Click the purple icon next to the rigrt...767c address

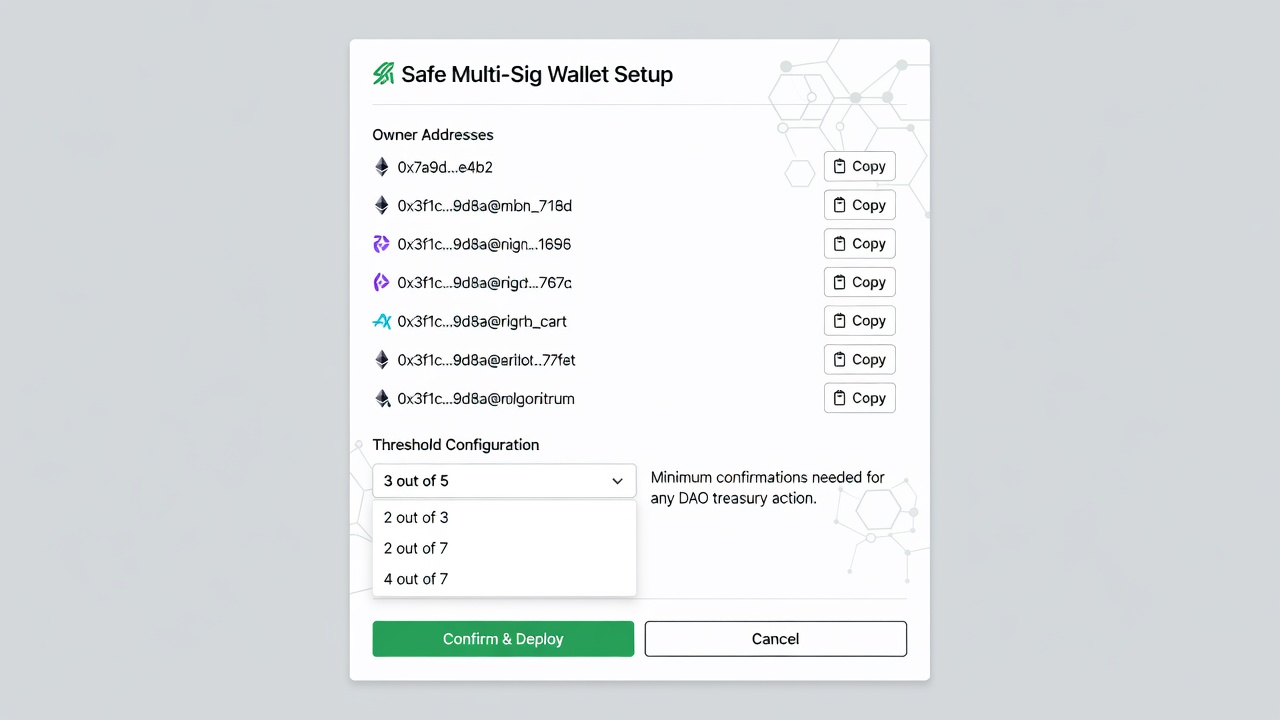click(x=381, y=283)
